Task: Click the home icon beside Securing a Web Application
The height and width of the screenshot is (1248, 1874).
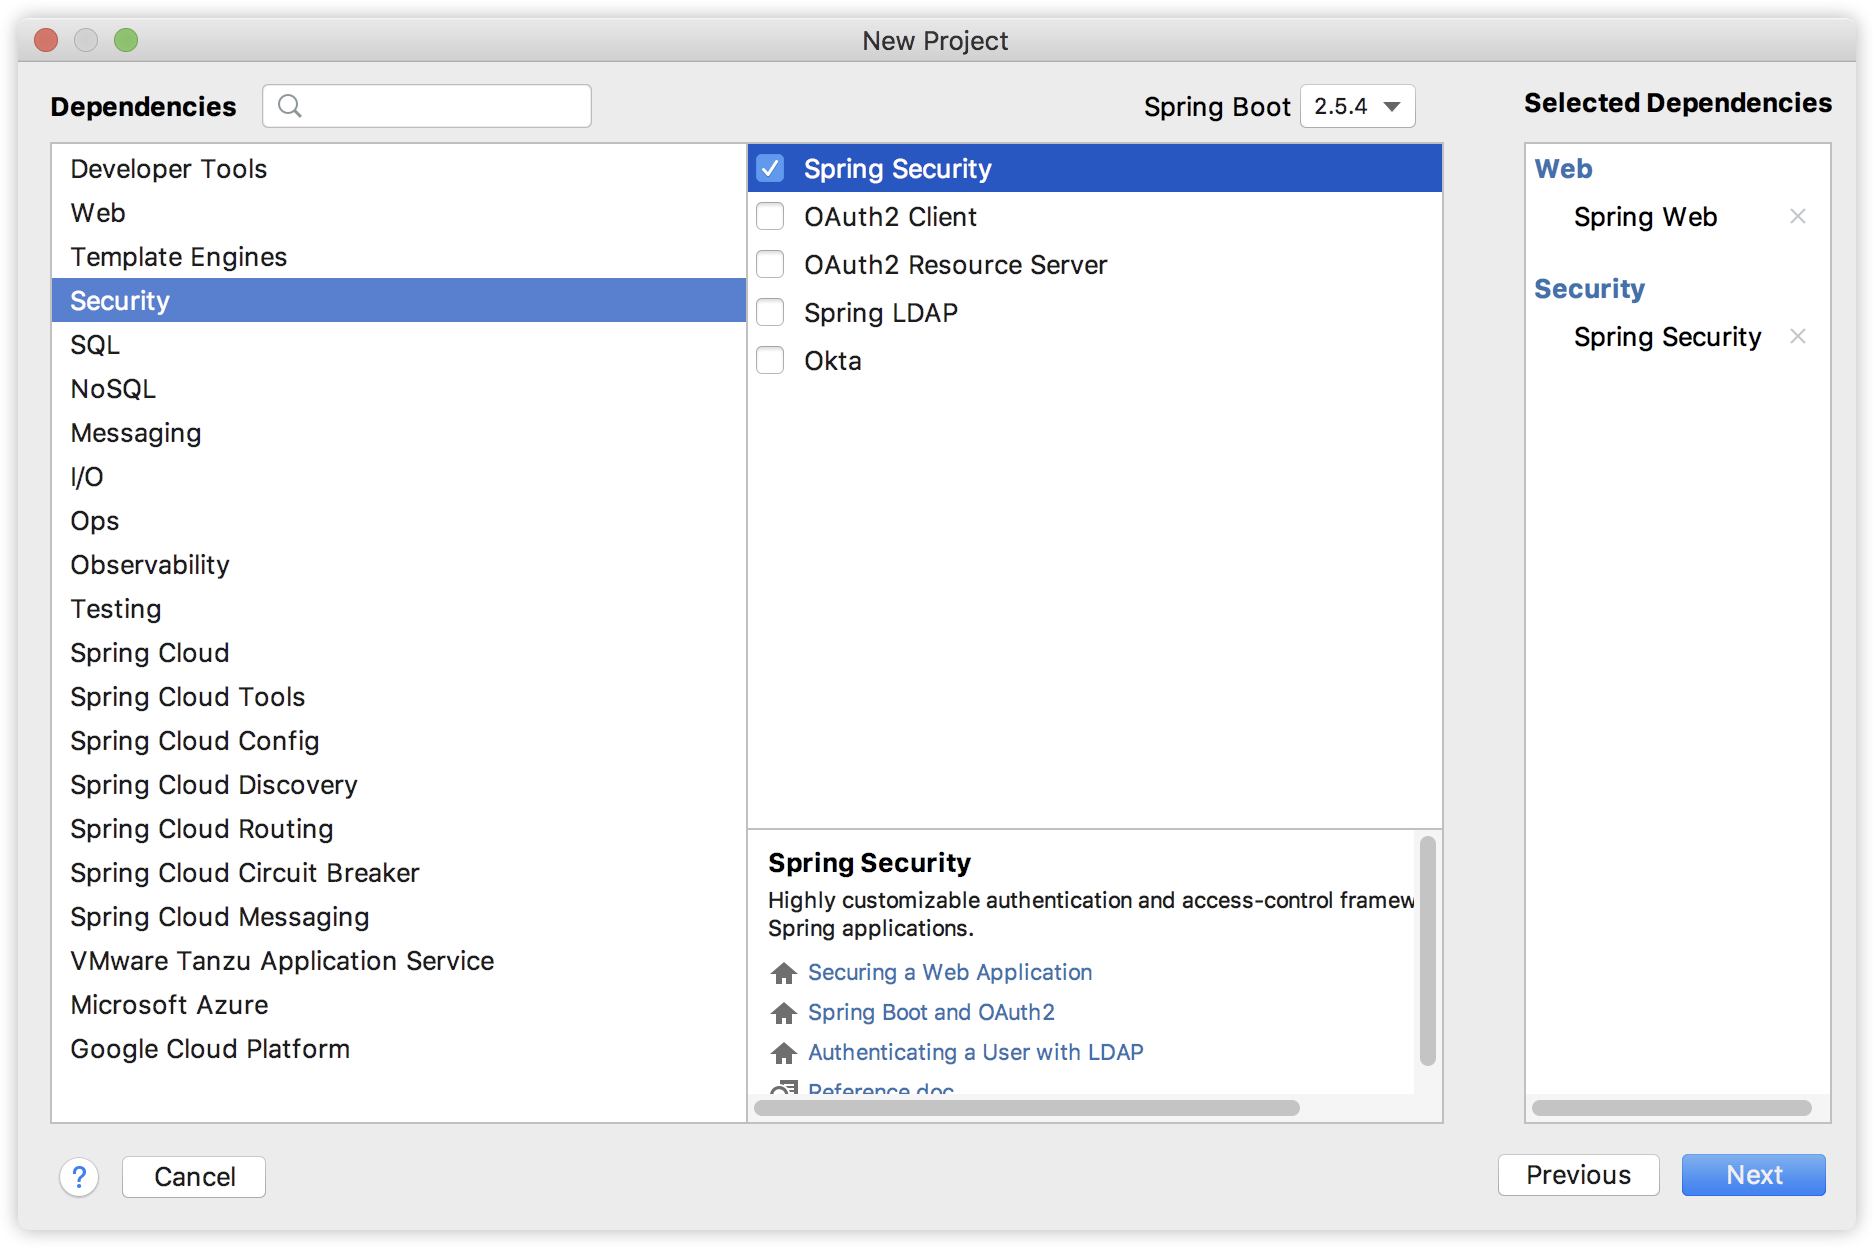Action: tap(783, 972)
